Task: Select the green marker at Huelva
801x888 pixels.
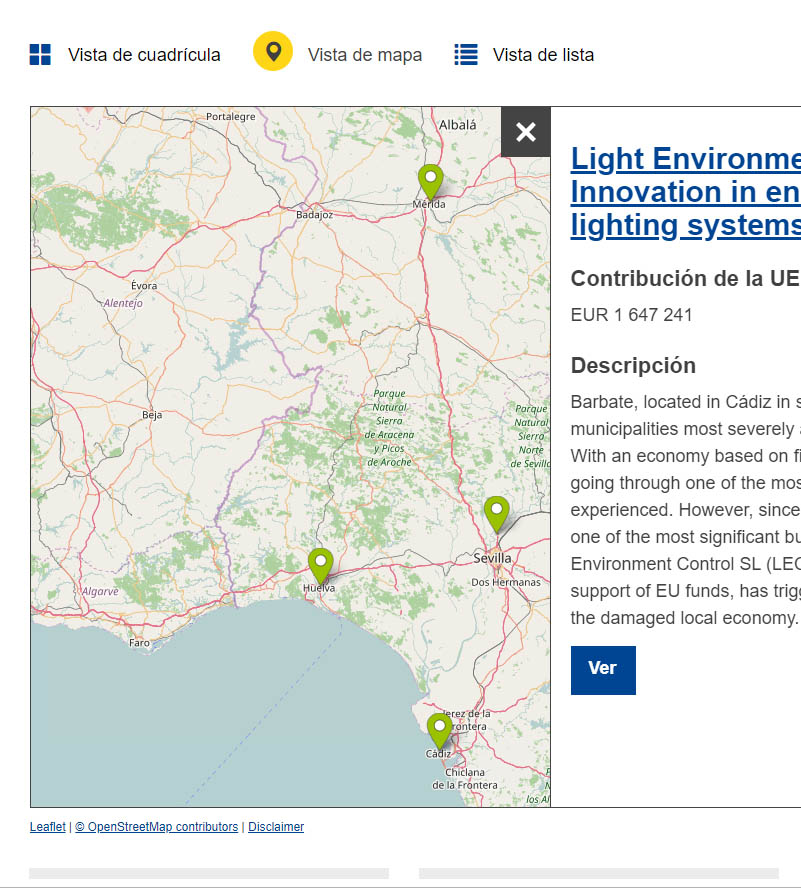Action: [x=320, y=565]
